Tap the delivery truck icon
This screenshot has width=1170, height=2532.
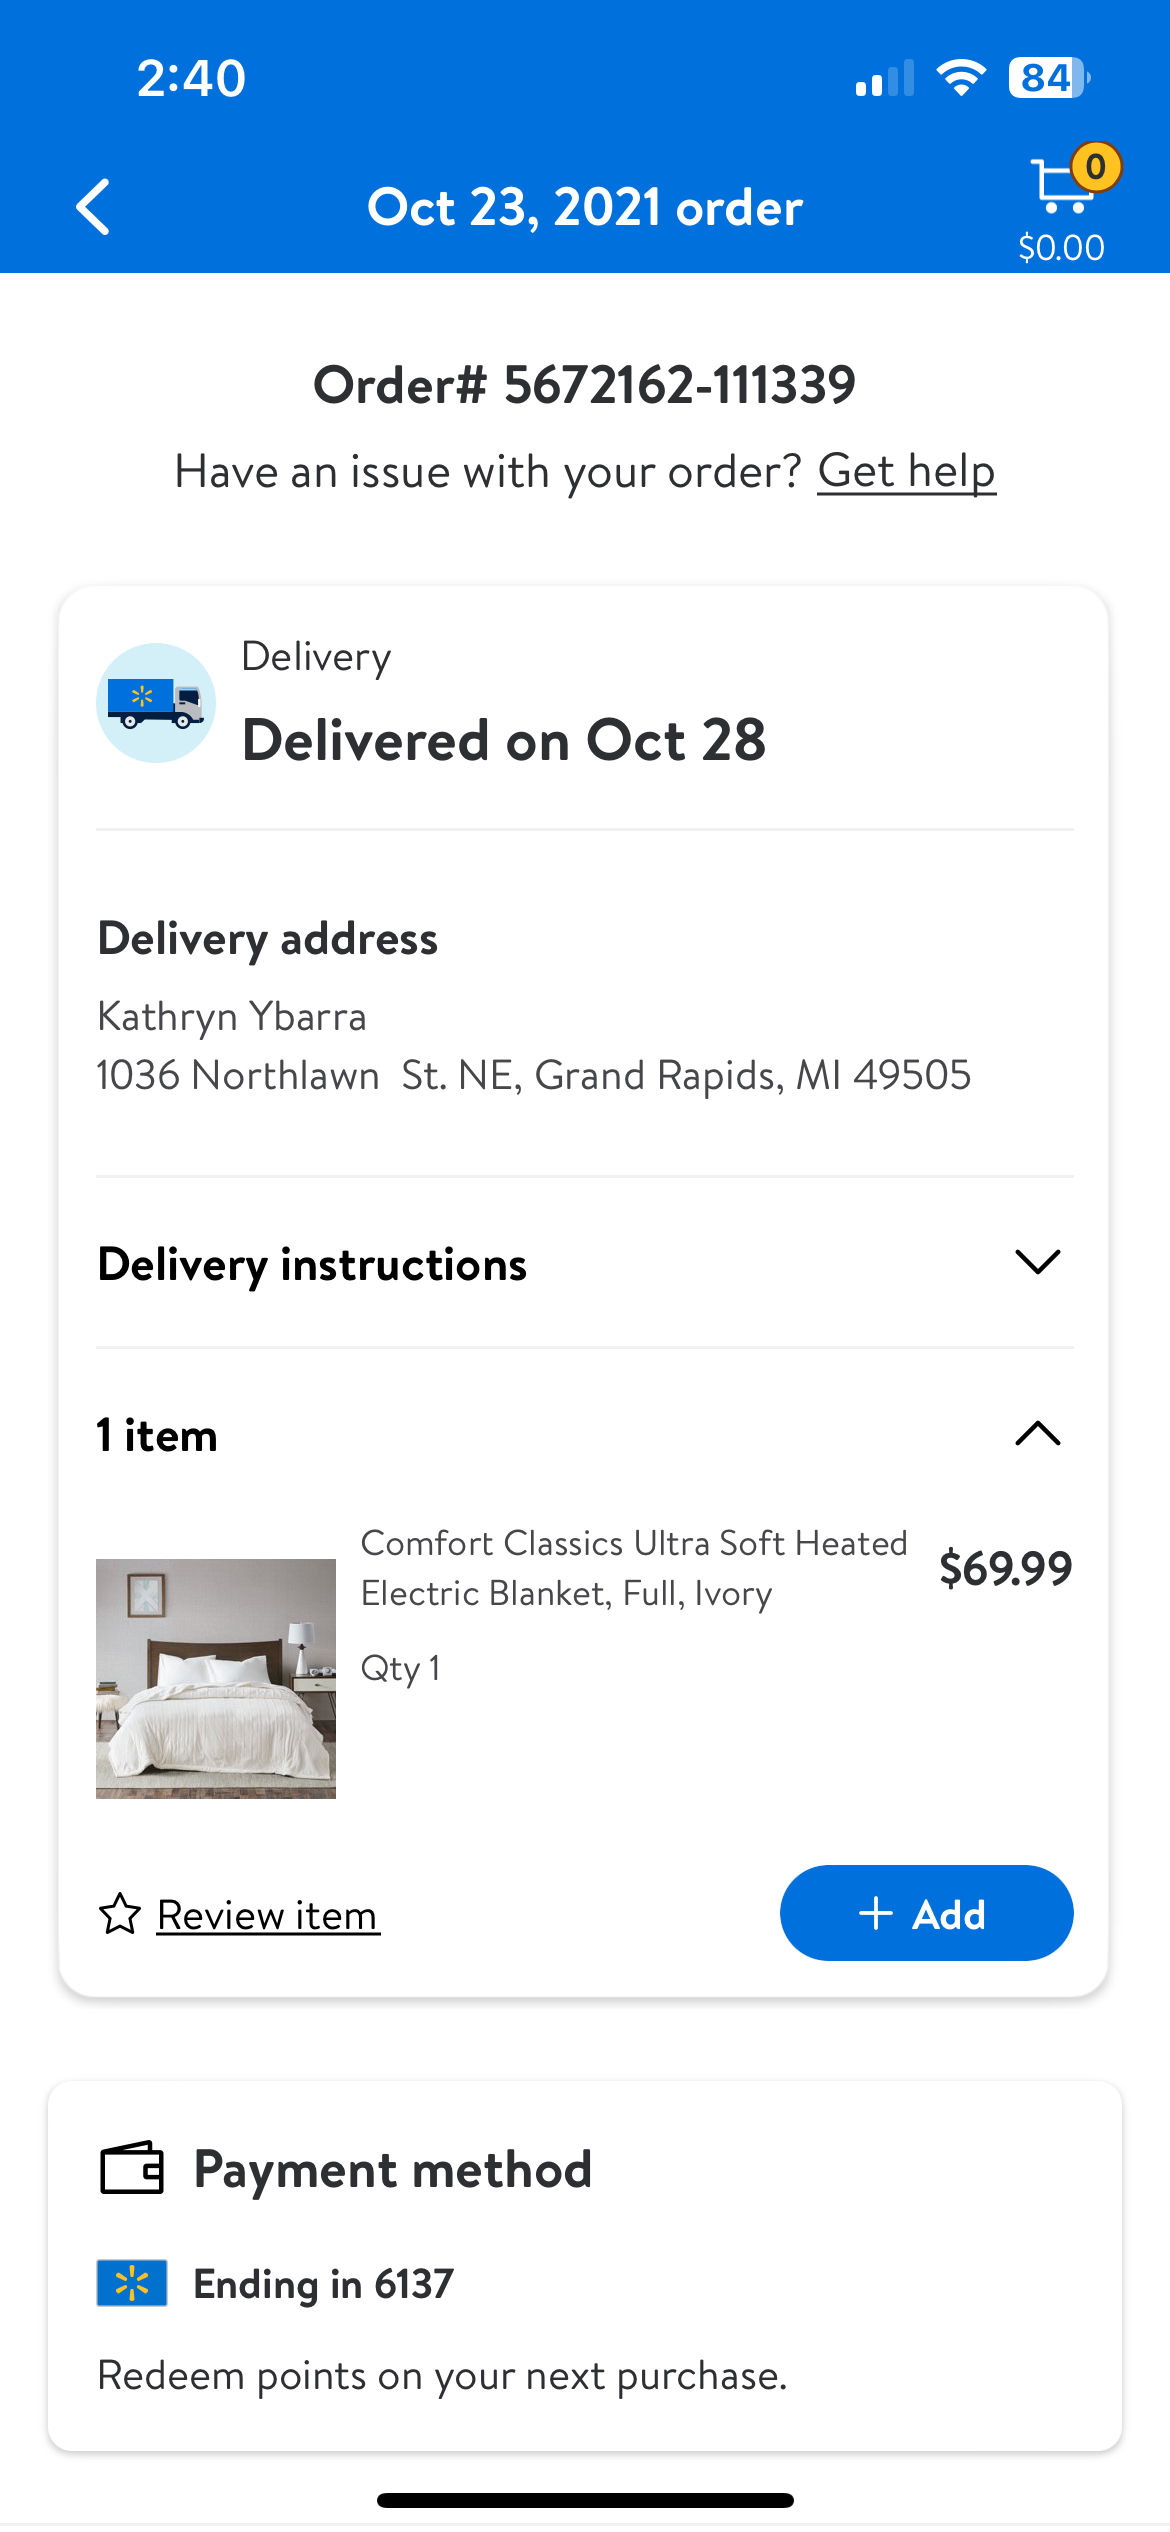point(156,703)
